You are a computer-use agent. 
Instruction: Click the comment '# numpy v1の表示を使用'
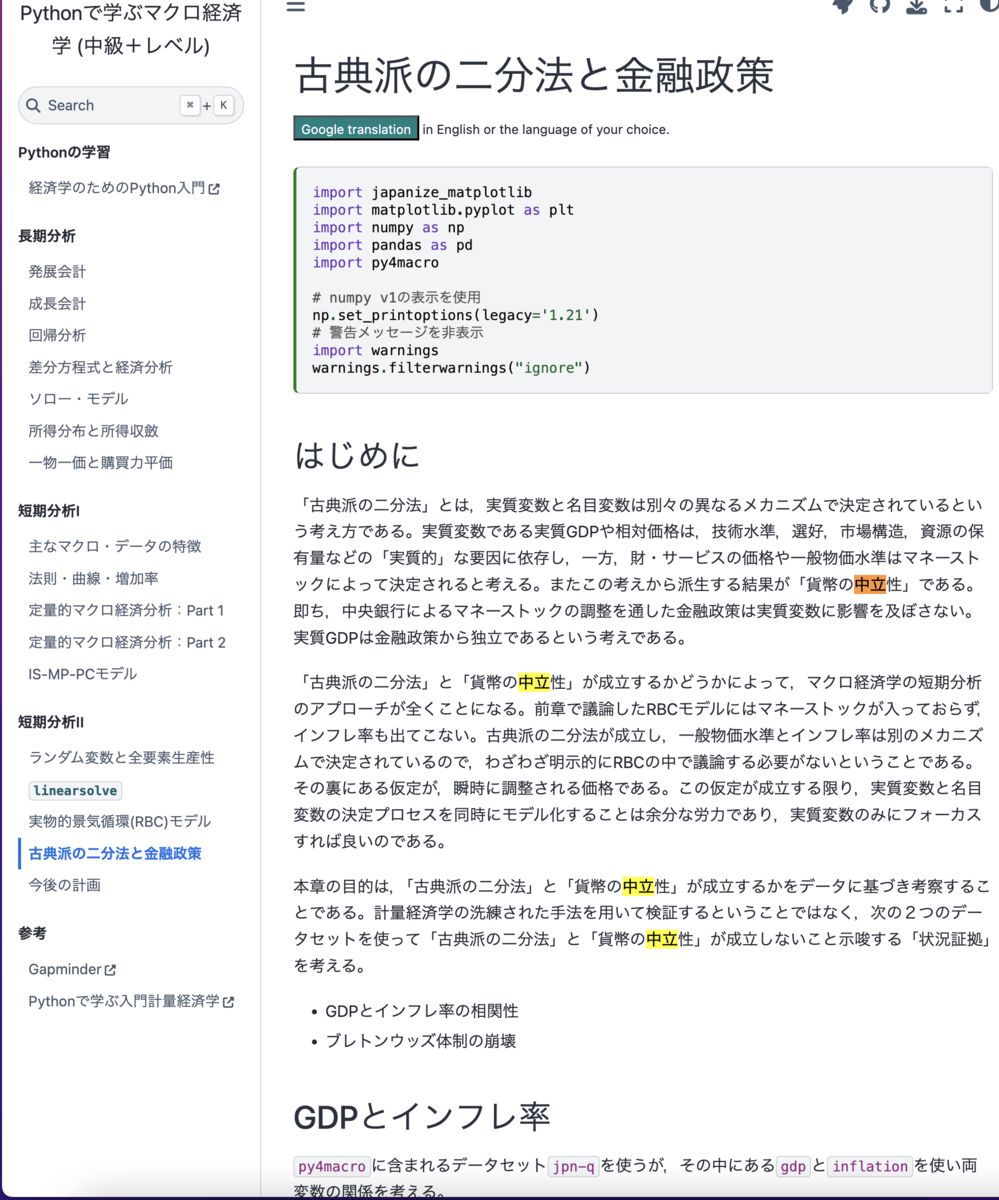point(396,298)
